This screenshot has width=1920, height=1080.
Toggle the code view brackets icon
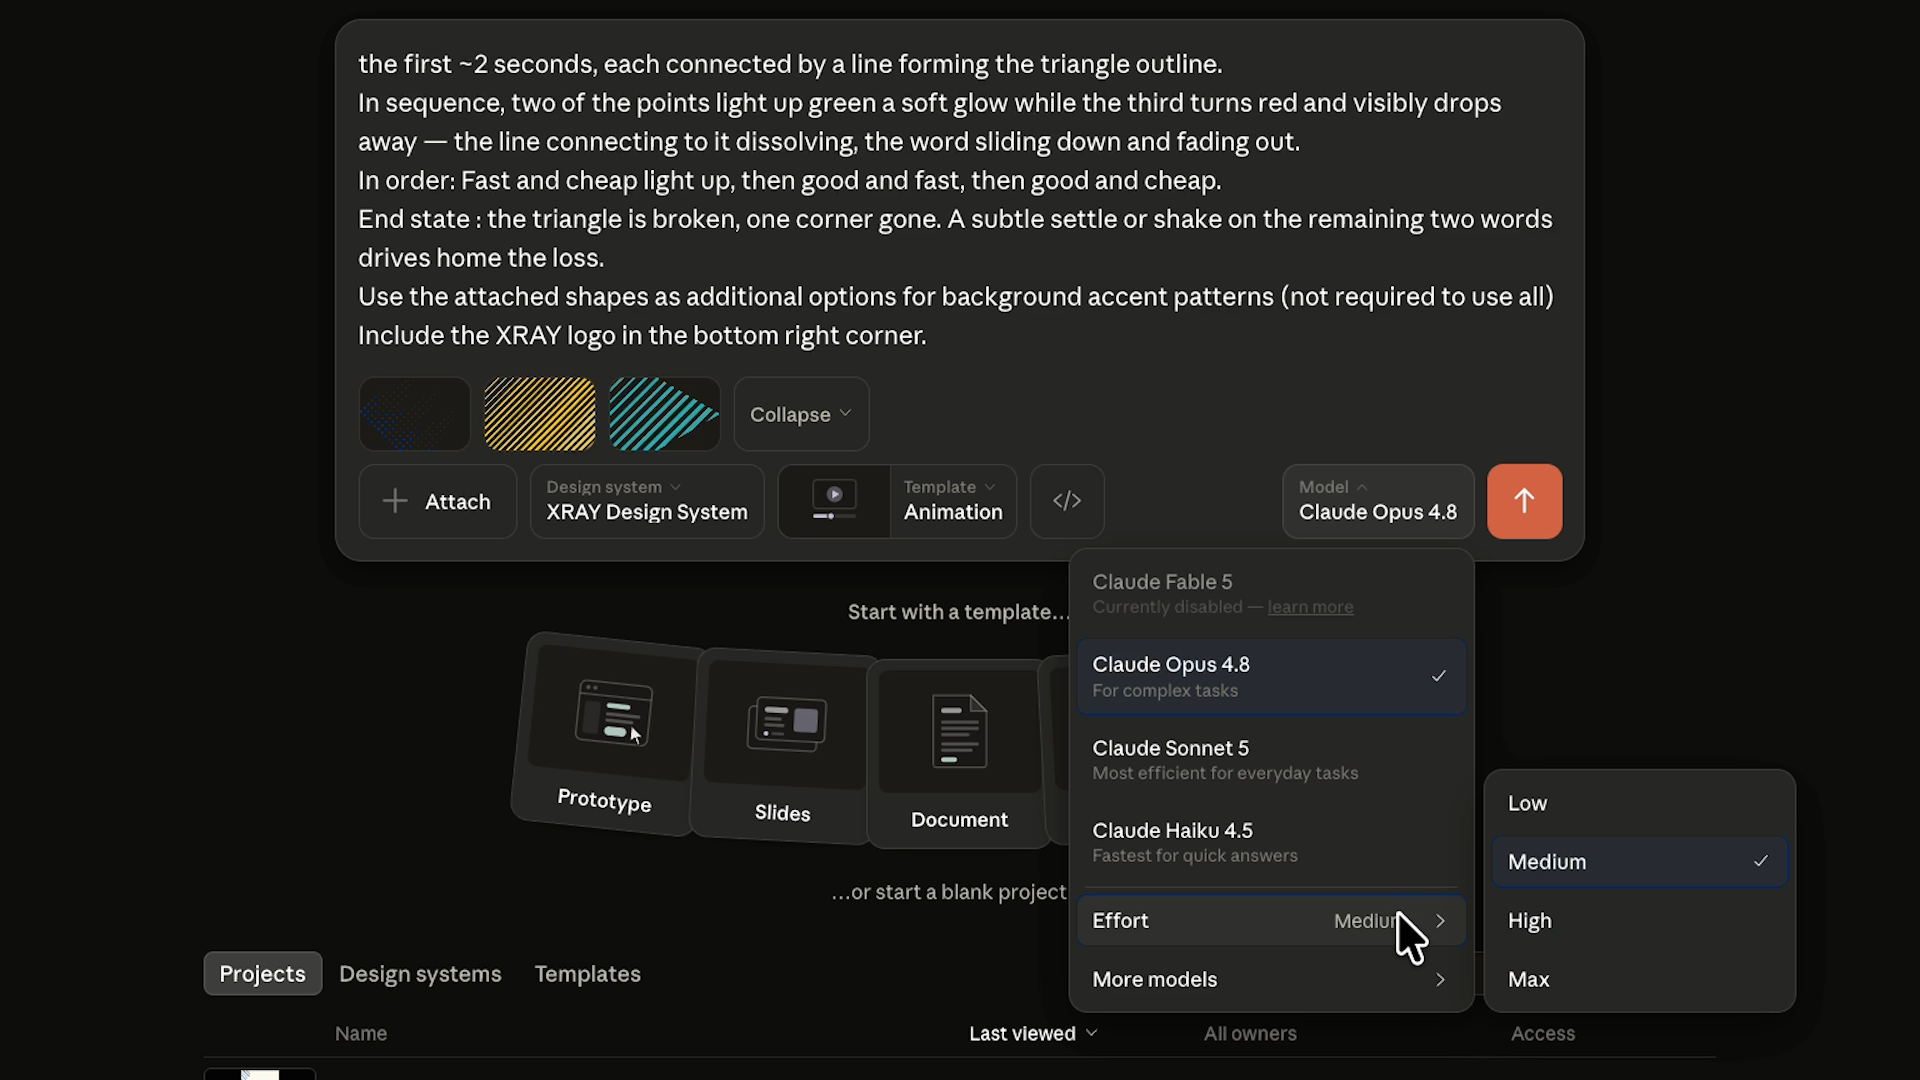pos(1067,501)
